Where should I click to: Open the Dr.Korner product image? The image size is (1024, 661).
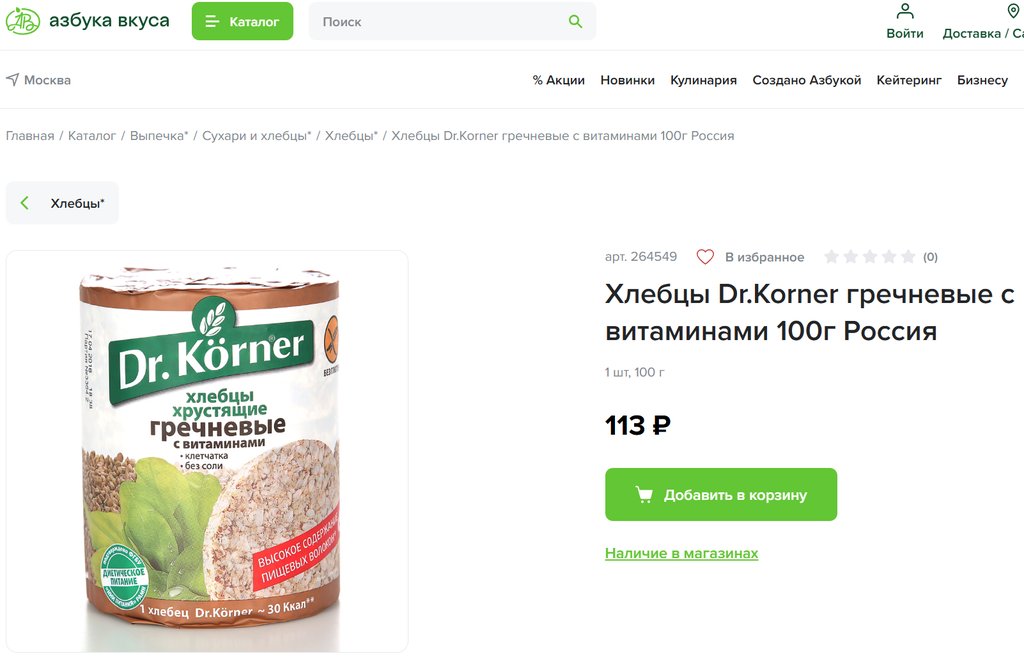(x=207, y=450)
